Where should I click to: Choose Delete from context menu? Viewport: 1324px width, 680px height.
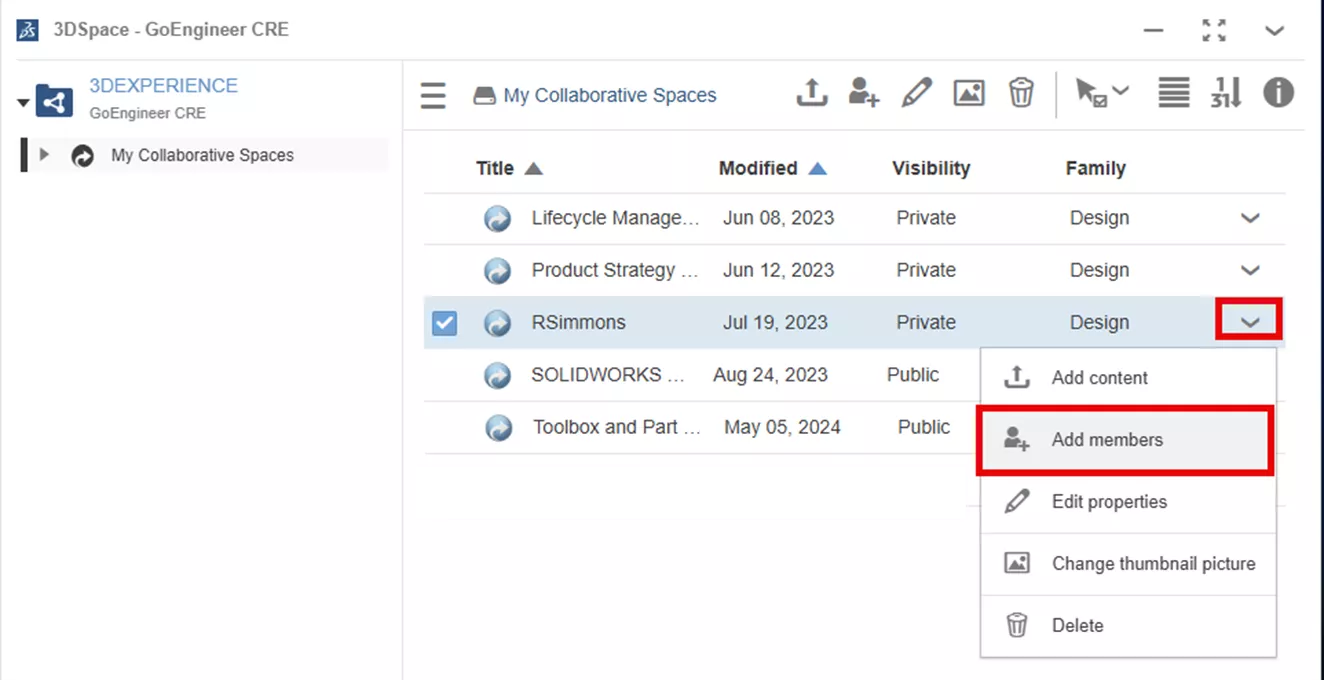[x=1128, y=626]
